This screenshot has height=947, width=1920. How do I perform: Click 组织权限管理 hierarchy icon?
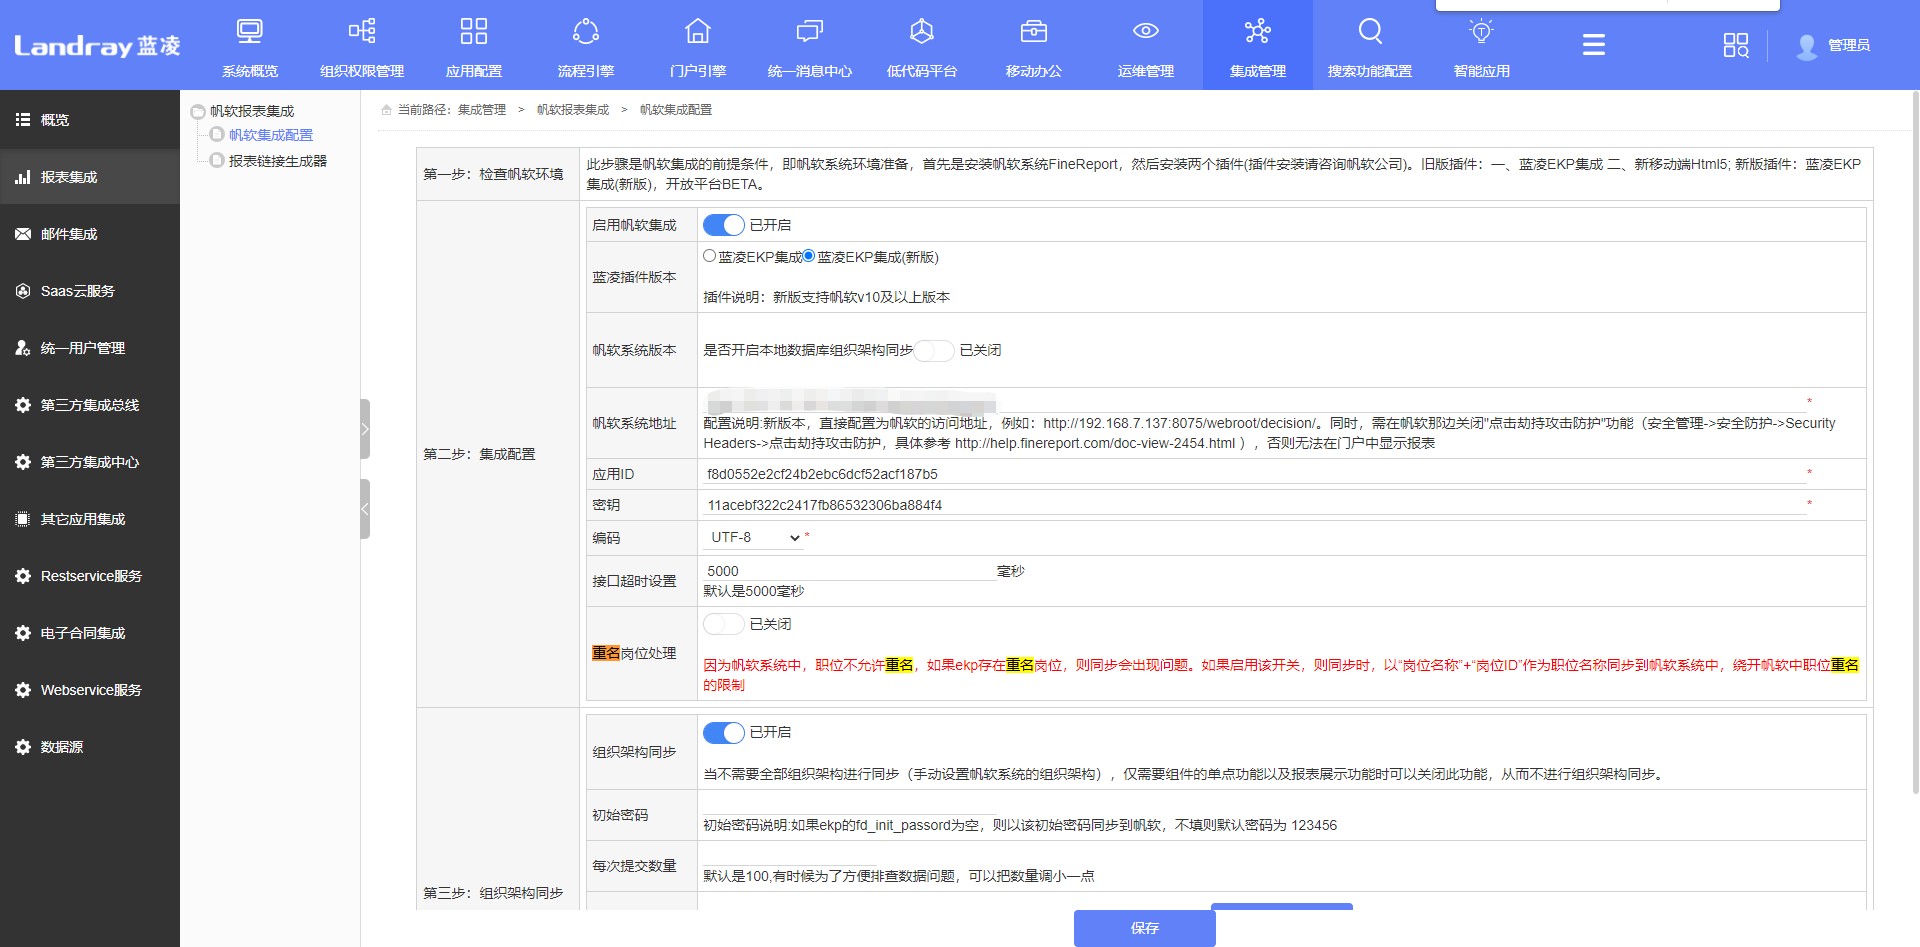[x=362, y=31]
